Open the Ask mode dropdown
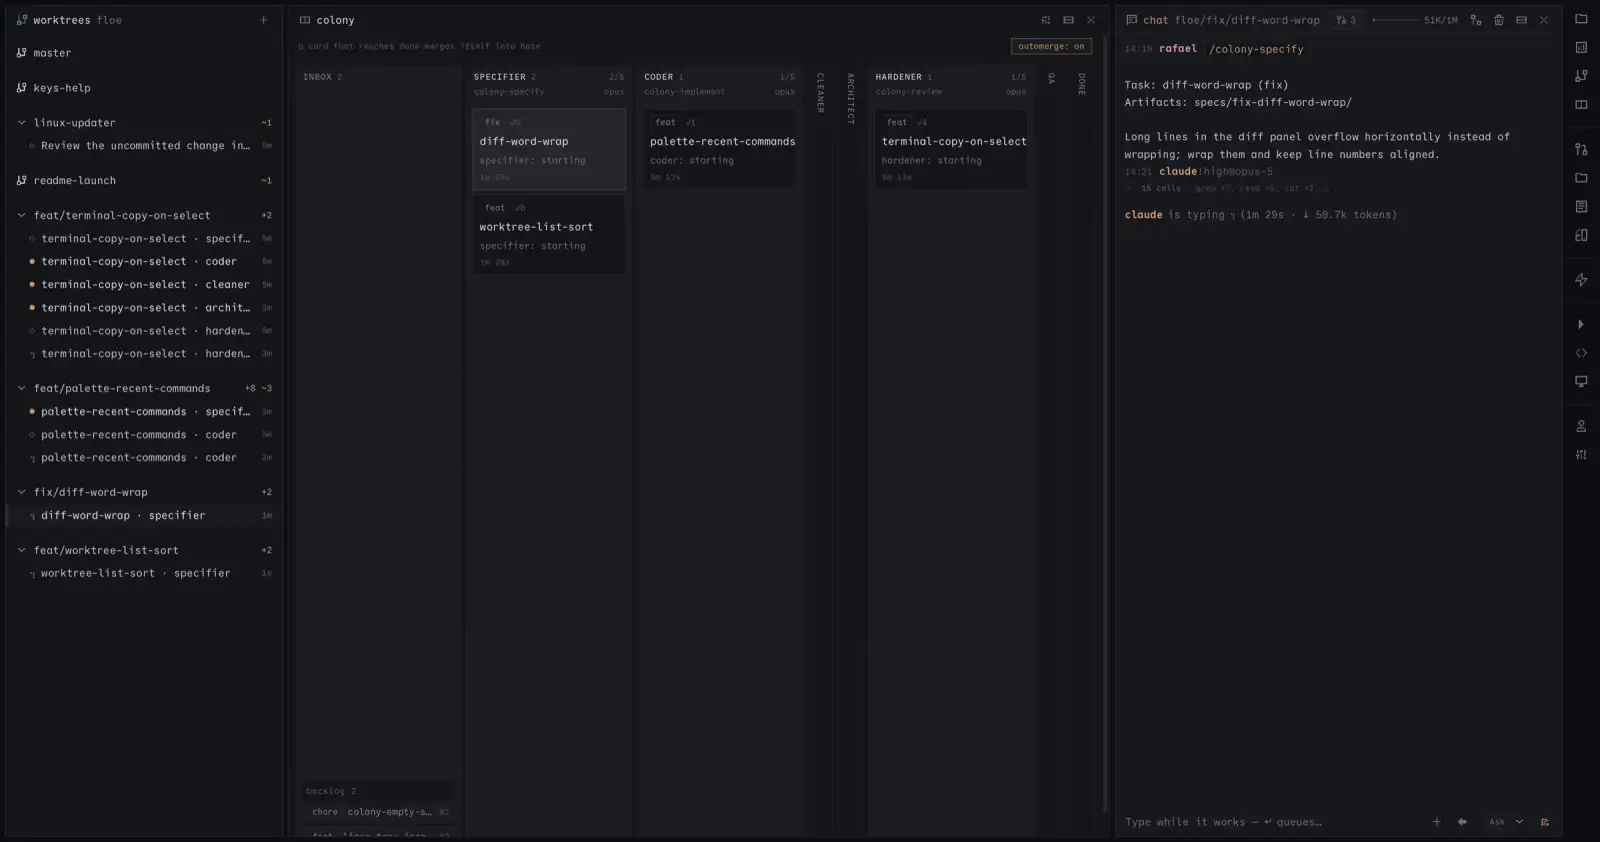This screenshot has height=842, width=1600. (x=1506, y=822)
